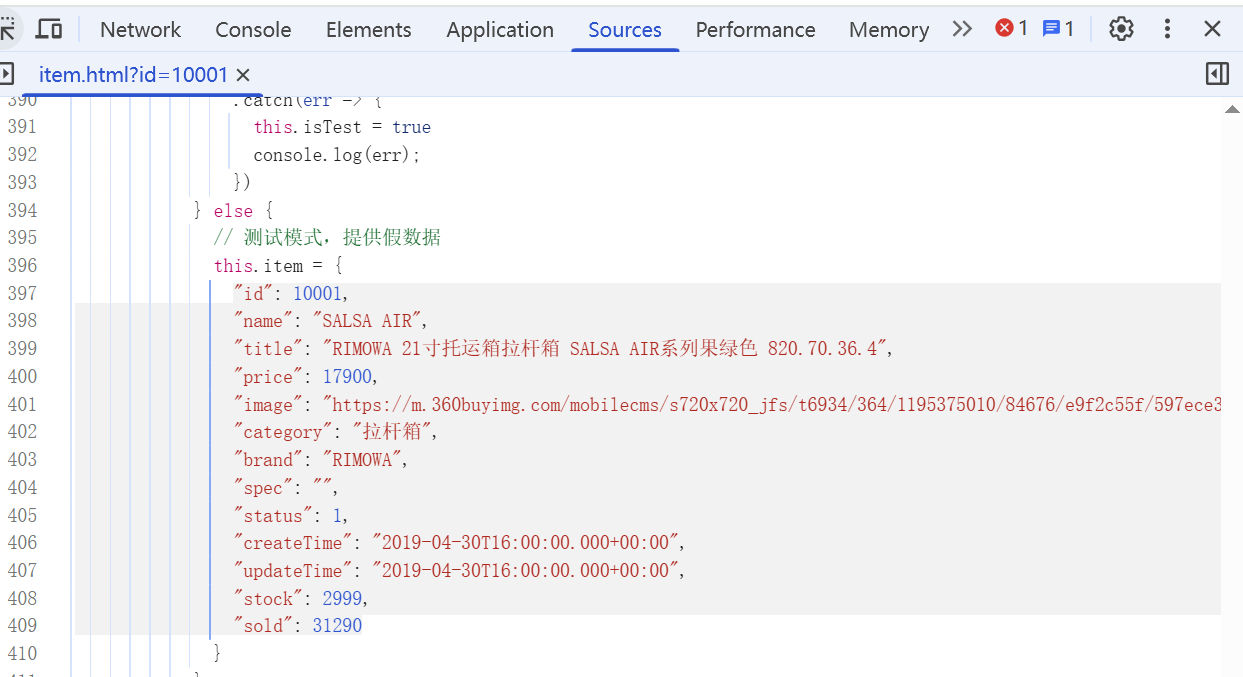Expand more tabs chevron
Viewport: 1243px width, 677px height.
coord(962,29)
